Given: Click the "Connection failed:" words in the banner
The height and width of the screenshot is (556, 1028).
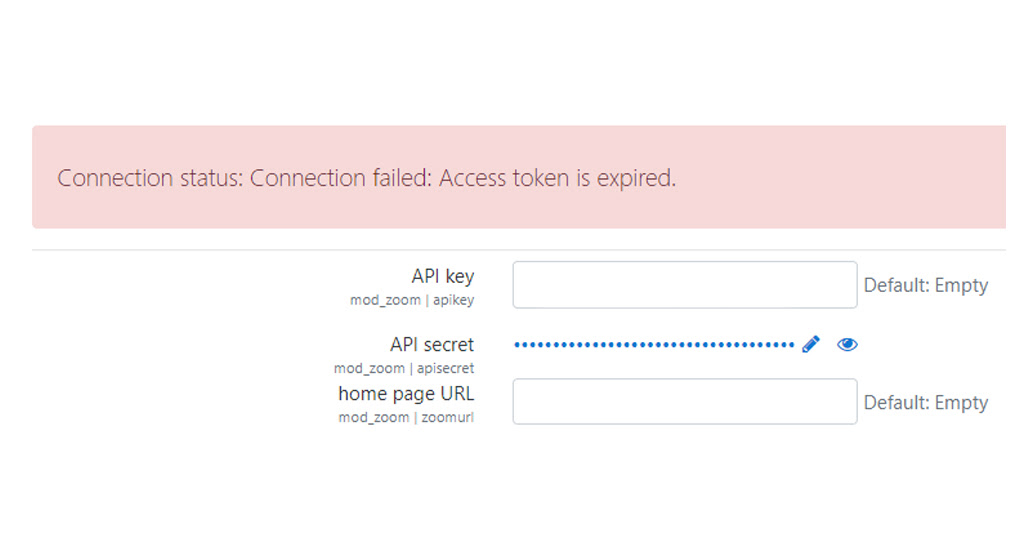Looking at the screenshot, I should pyautogui.click(x=340, y=178).
